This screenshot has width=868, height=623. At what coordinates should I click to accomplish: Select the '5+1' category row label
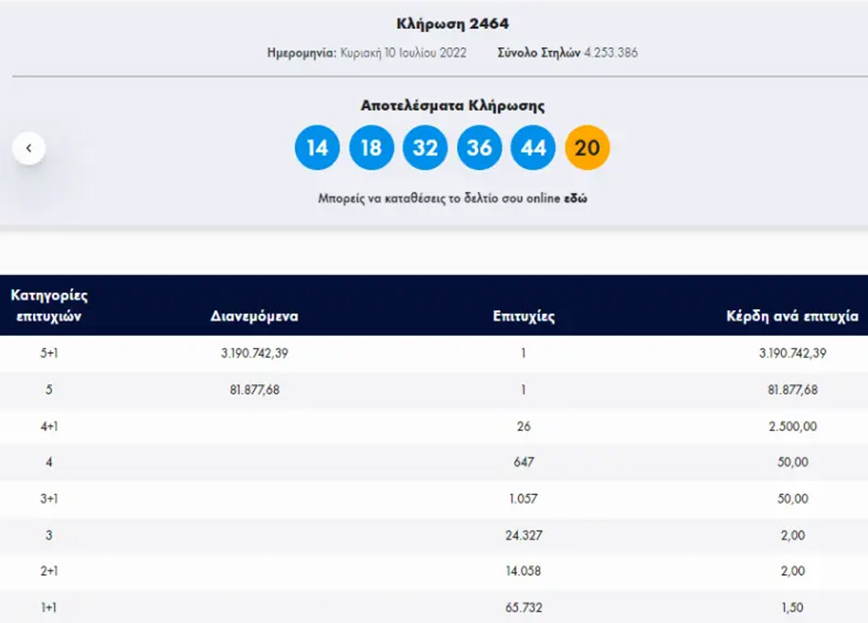tap(48, 353)
